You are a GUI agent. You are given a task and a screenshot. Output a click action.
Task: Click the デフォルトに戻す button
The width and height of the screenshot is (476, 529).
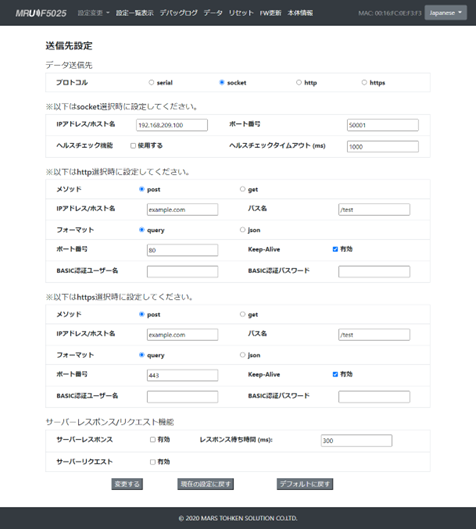tap(305, 484)
